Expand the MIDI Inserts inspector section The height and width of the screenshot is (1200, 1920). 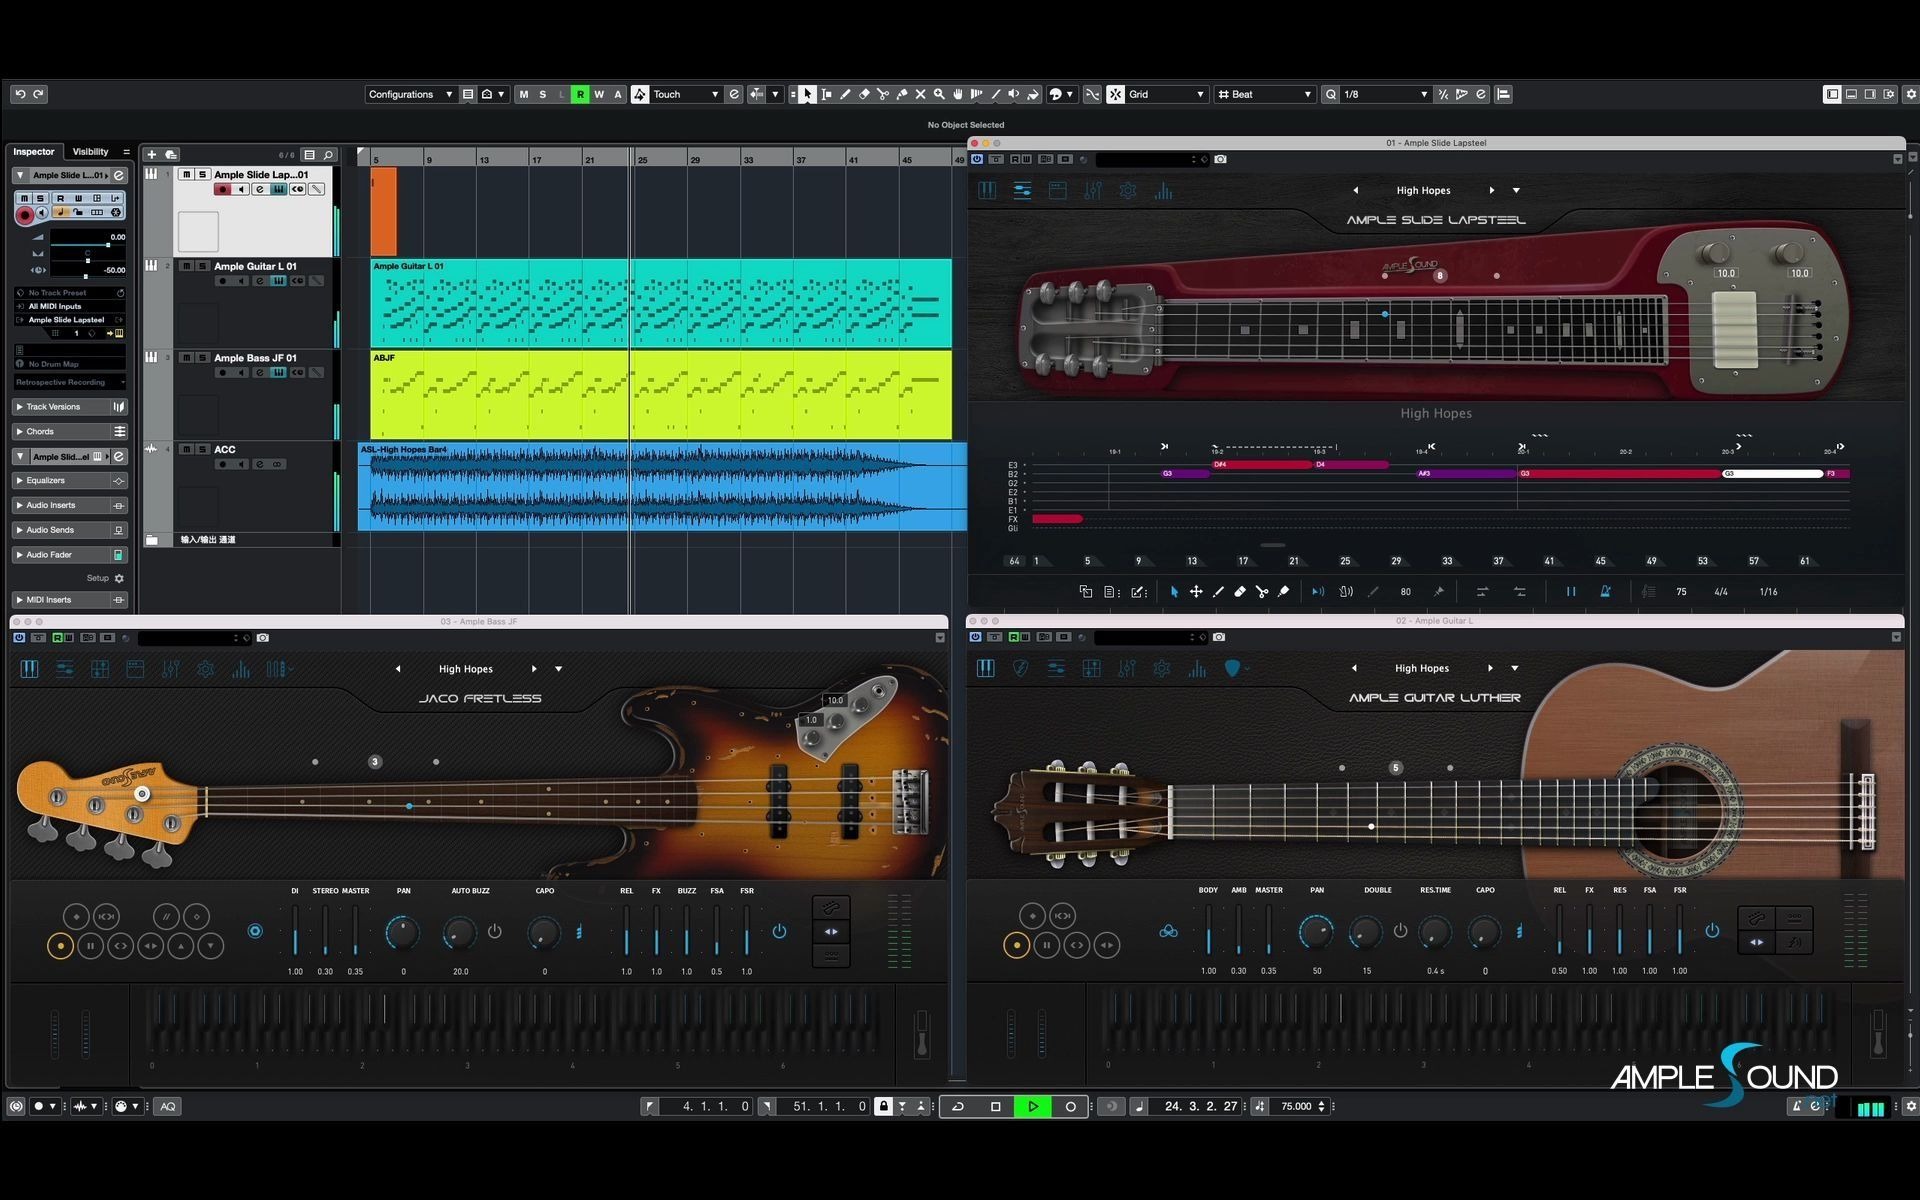click(68, 600)
